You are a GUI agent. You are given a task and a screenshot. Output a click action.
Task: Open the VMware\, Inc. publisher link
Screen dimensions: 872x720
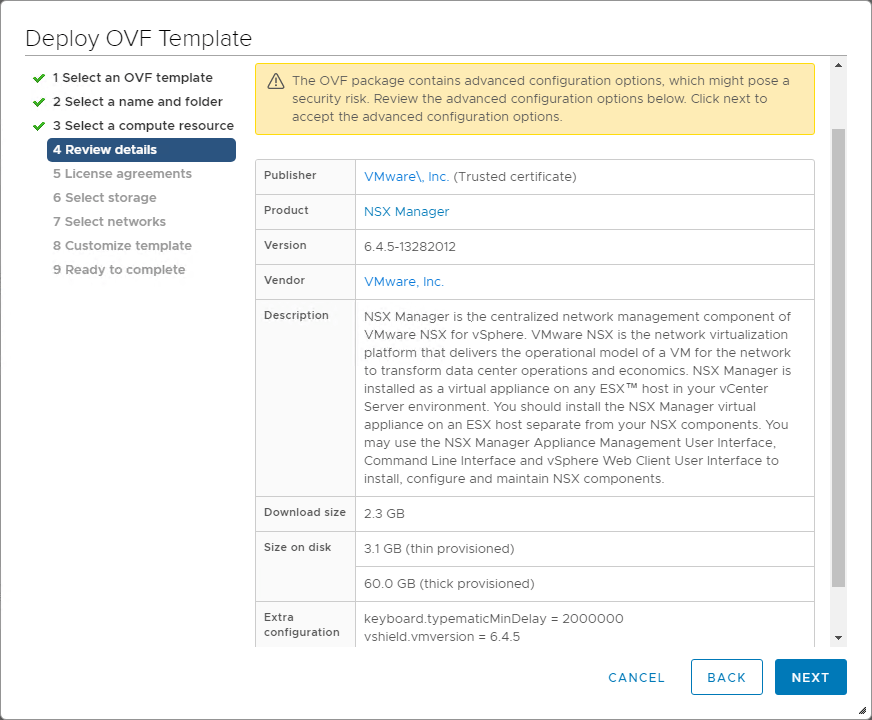click(x=407, y=177)
